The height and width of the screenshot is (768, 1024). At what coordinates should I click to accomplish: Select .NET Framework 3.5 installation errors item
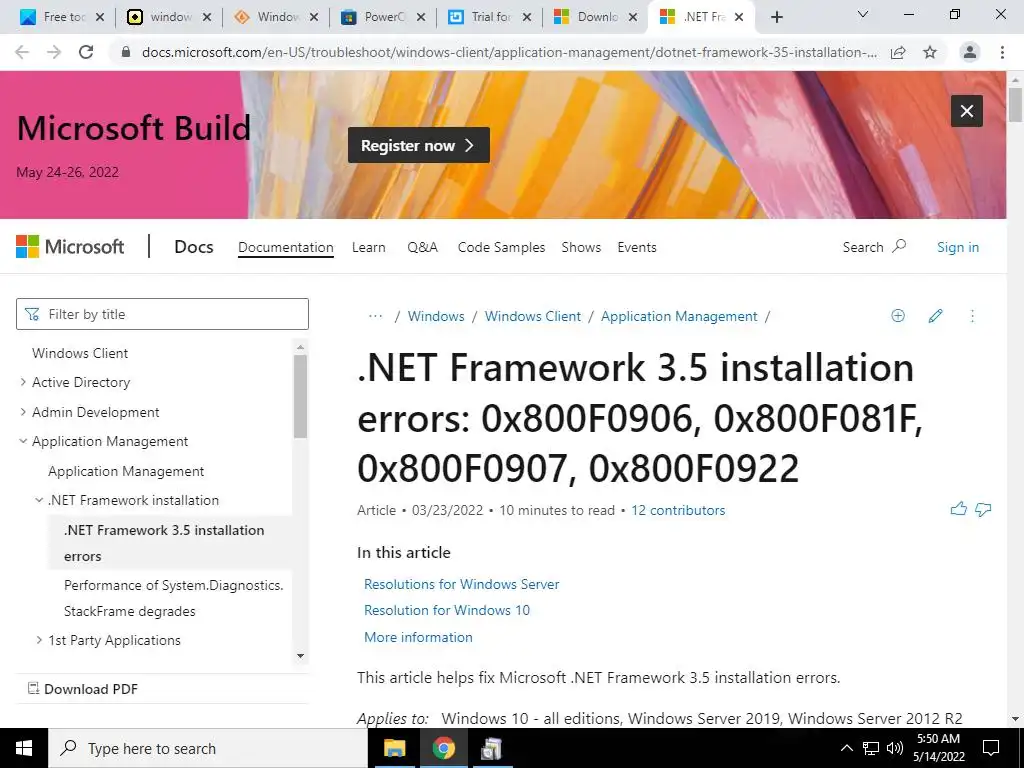[x=170, y=543]
